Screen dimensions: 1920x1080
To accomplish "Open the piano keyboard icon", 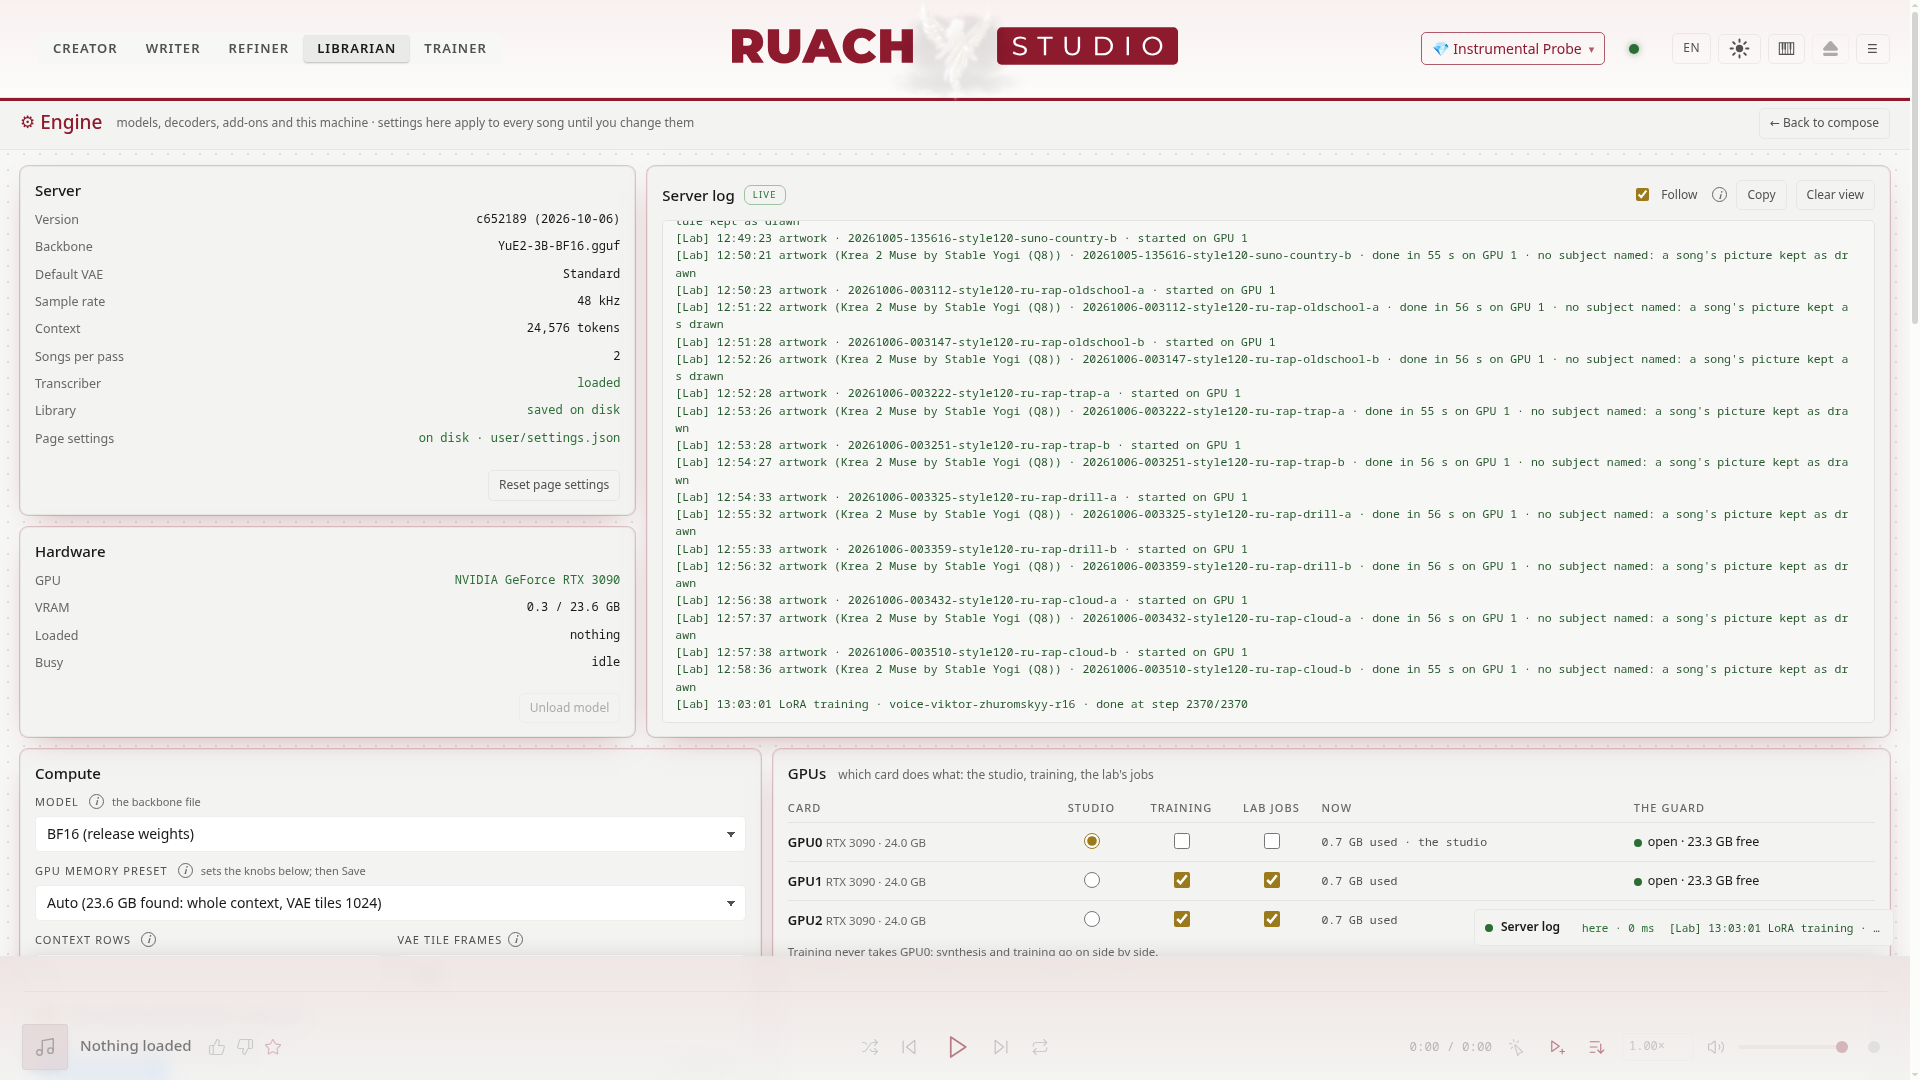I will [1786, 48].
